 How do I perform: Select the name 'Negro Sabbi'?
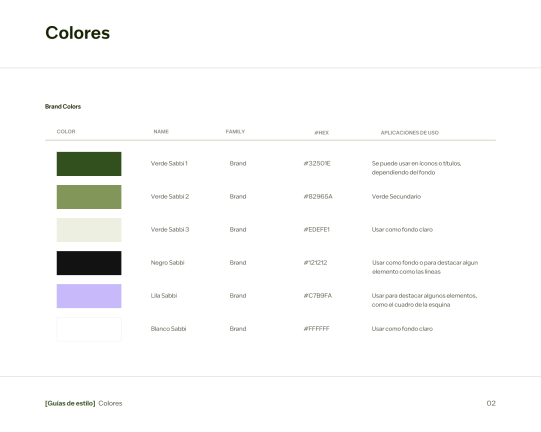coord(167,263)
